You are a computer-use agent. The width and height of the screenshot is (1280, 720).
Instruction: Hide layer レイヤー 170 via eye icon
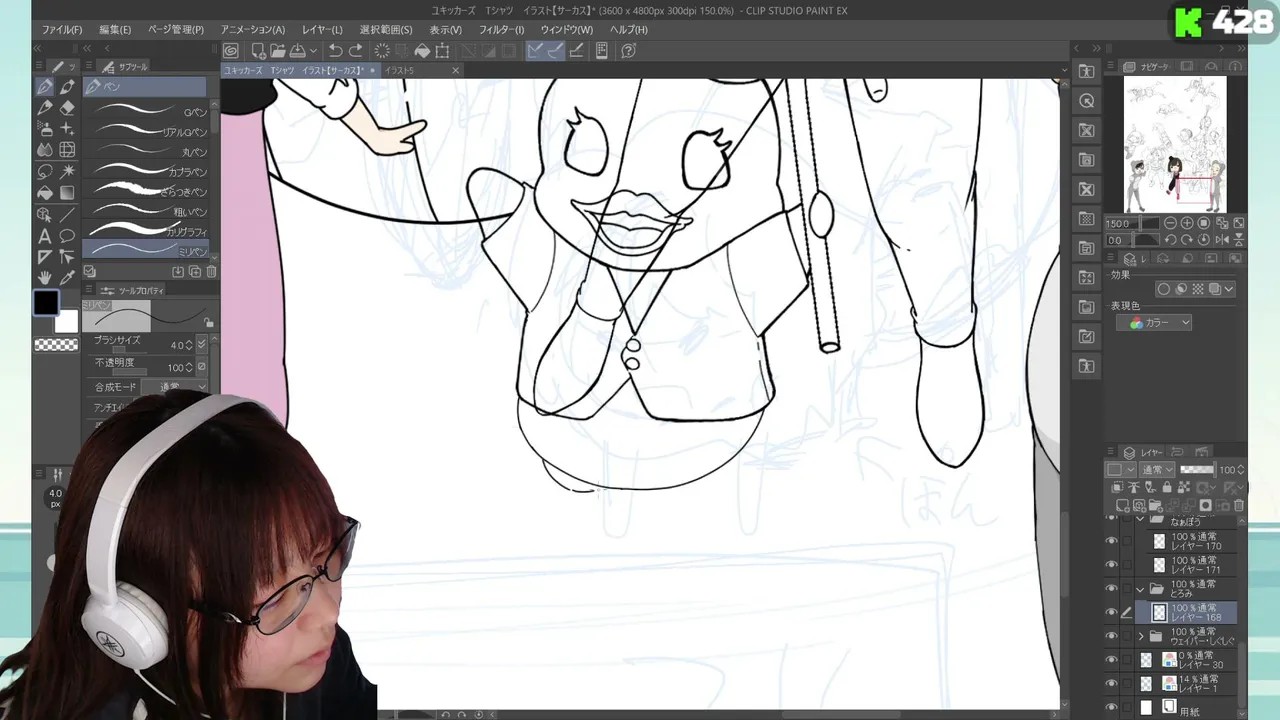click(1111, 541)
